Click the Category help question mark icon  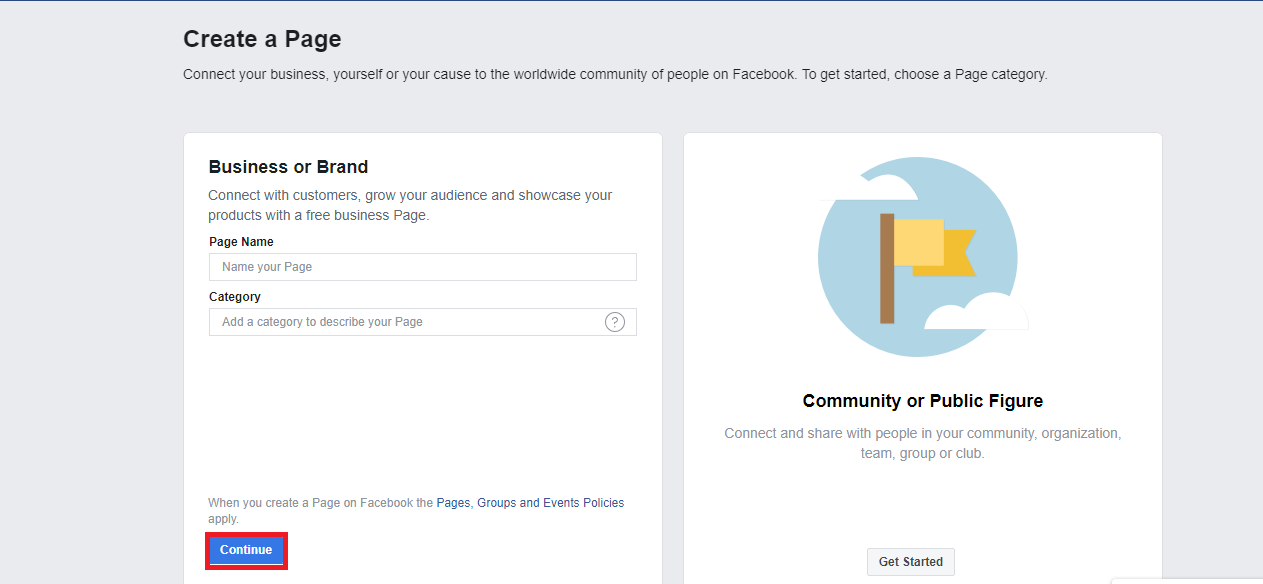tap(615, 322)
